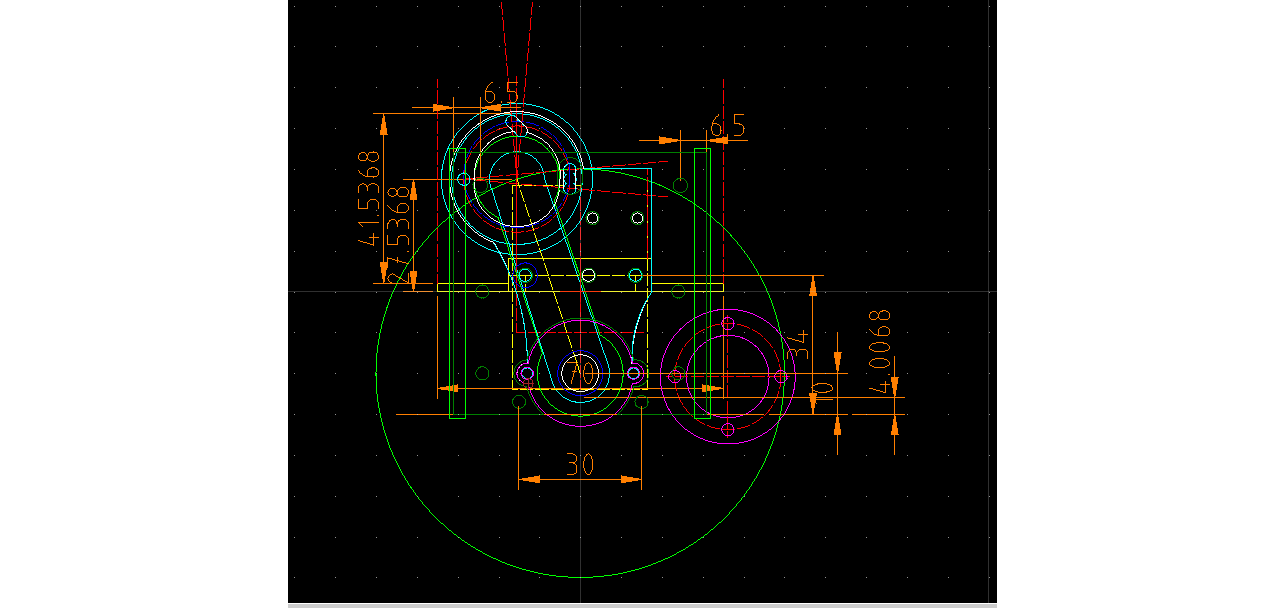Screen dimensions: 1284x608
Task: Select the "27.5368" vertical dimension text
Action: point(399,232)
